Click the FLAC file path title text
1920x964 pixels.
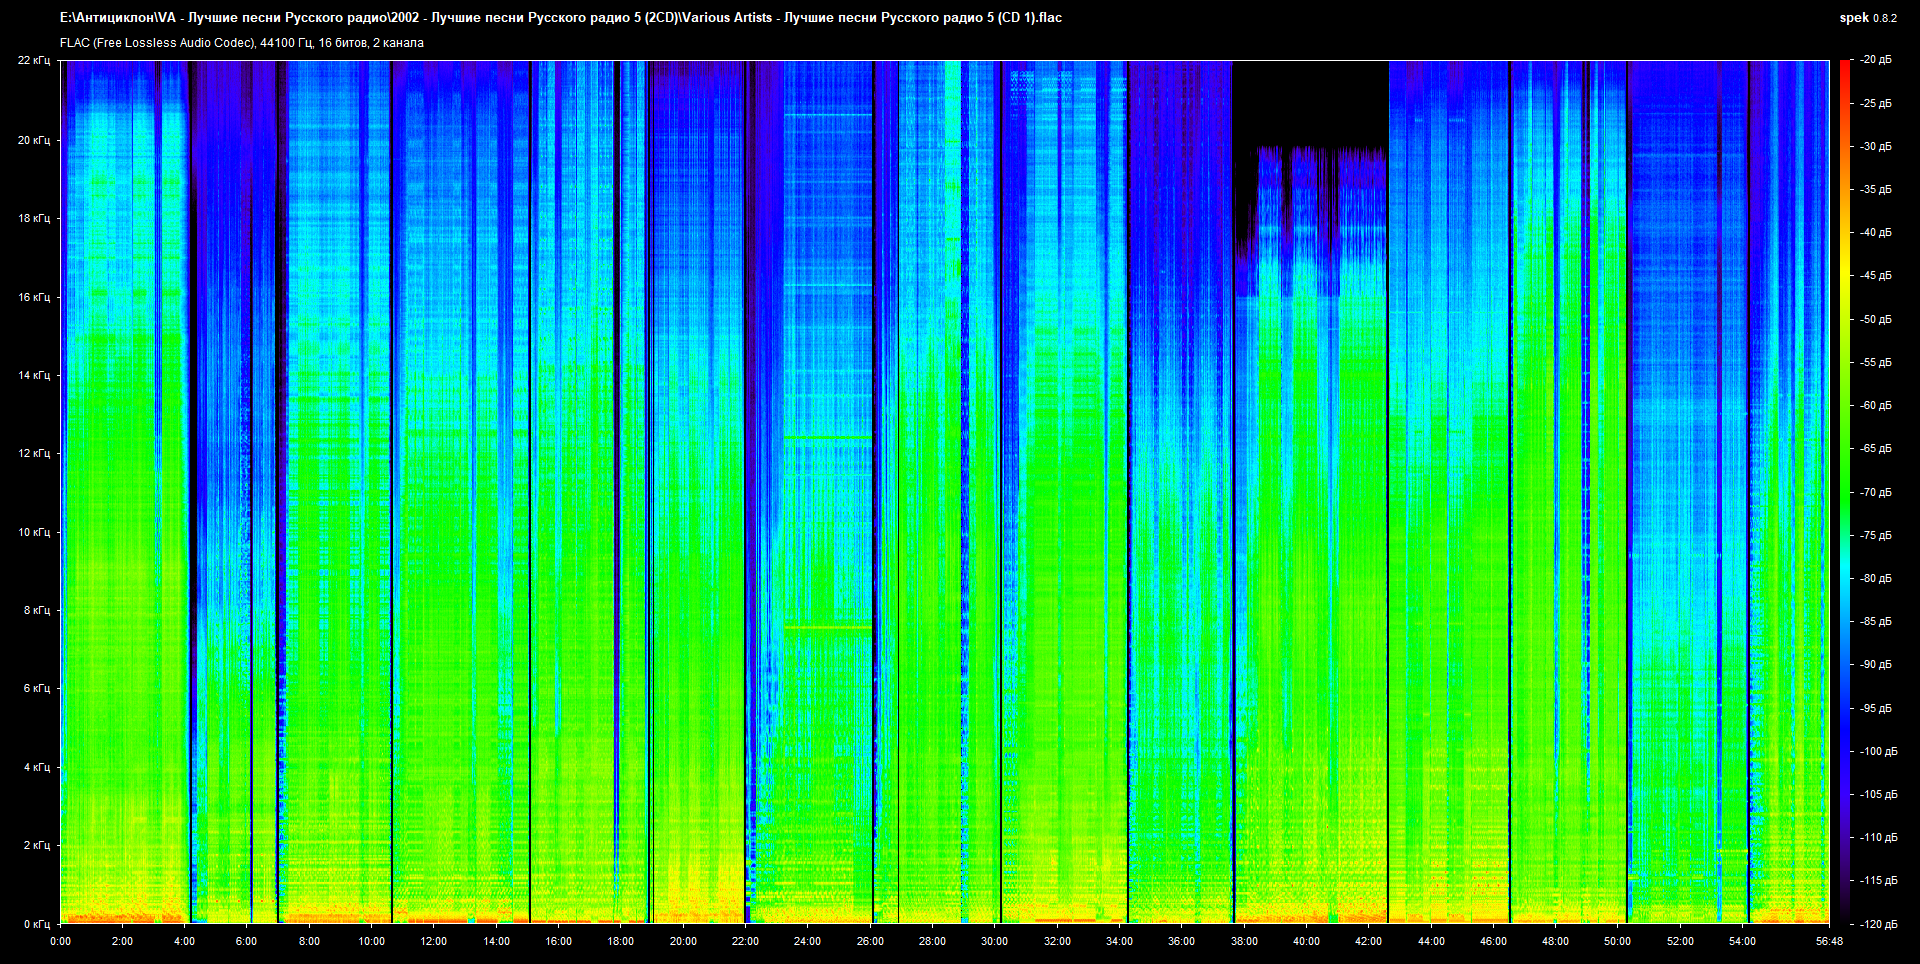[x=560, y=18]
